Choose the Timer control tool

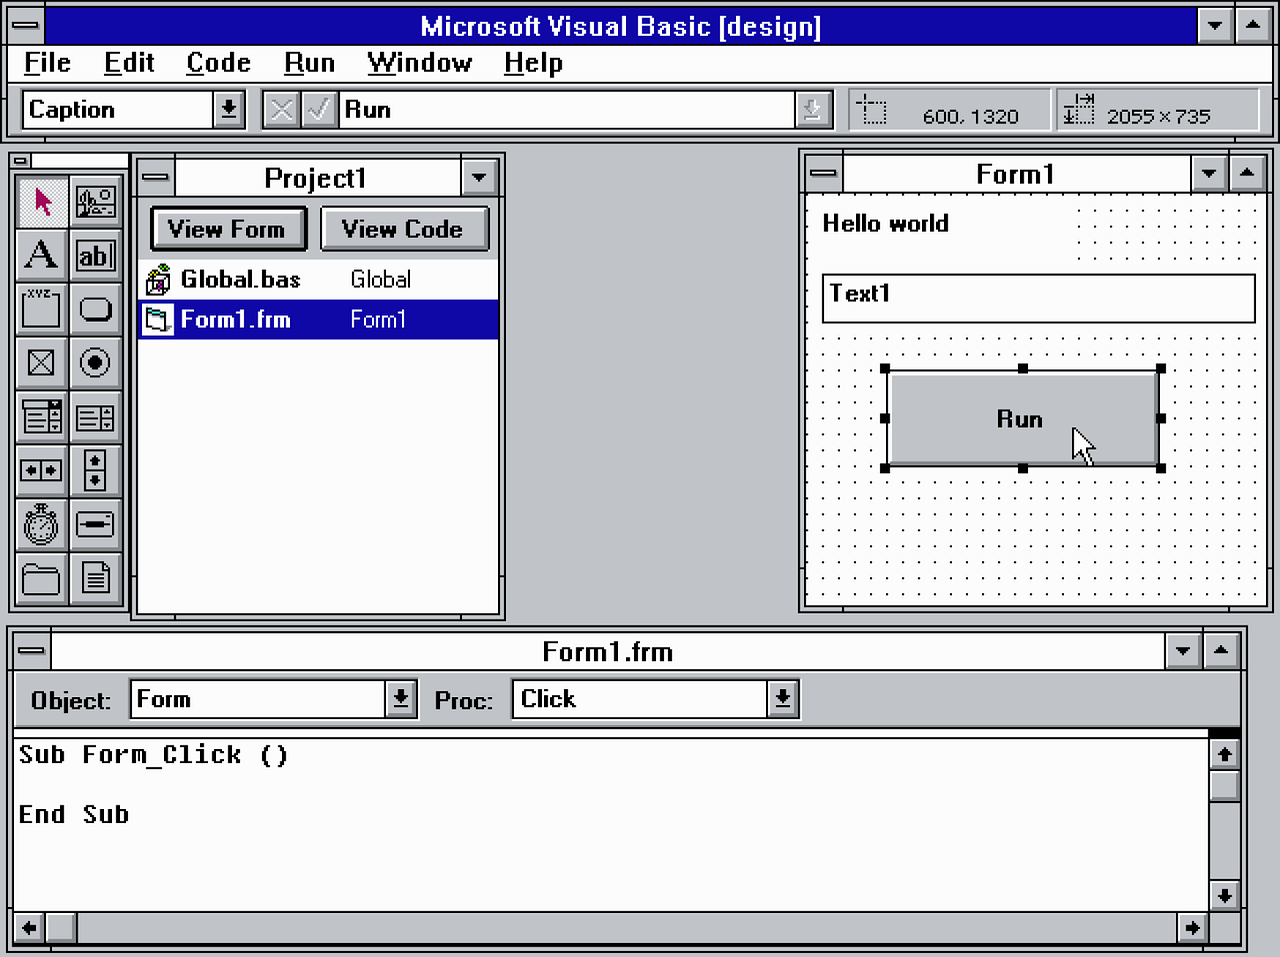pyautogui.click(x=41, y=524)
